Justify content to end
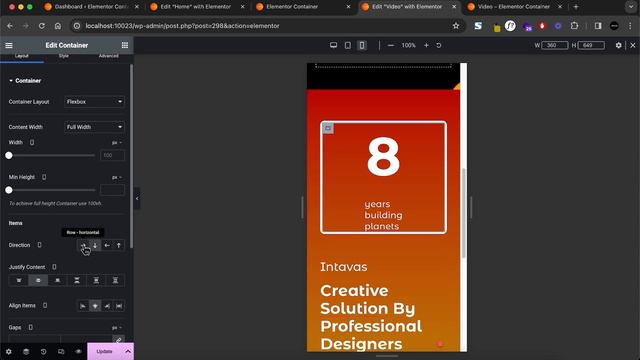Screen dimensions: 640x360 pos(58,280)
